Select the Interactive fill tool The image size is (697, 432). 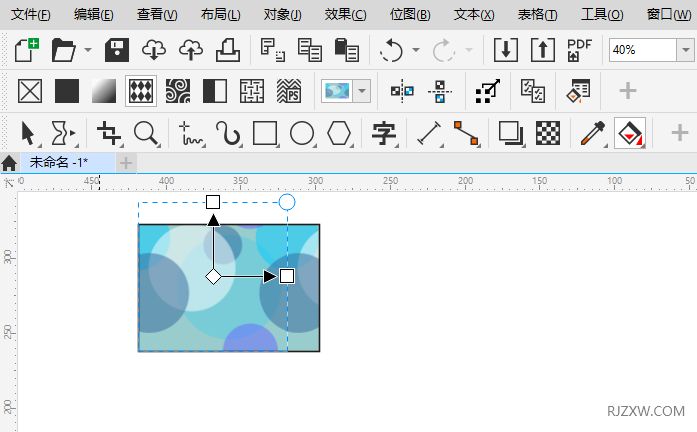point(630,133)
